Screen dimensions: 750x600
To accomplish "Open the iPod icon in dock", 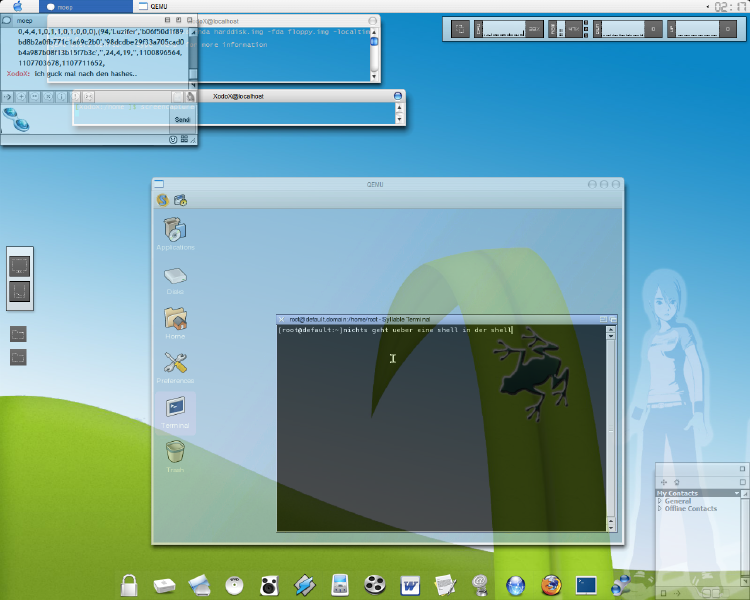I will coord(340,585).
